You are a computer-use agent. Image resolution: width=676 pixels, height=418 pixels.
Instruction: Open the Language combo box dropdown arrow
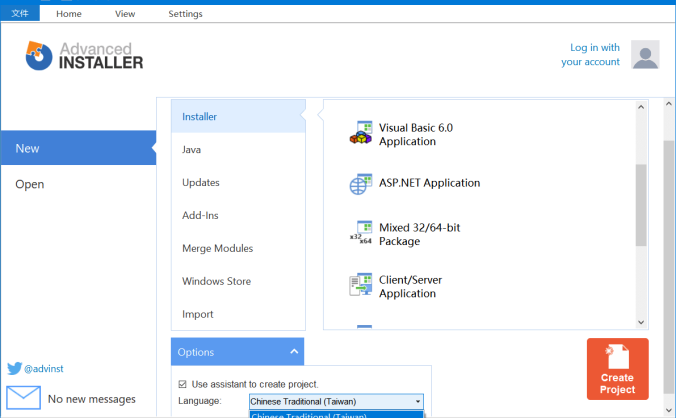pyautogui.click(x=417, y=402)
